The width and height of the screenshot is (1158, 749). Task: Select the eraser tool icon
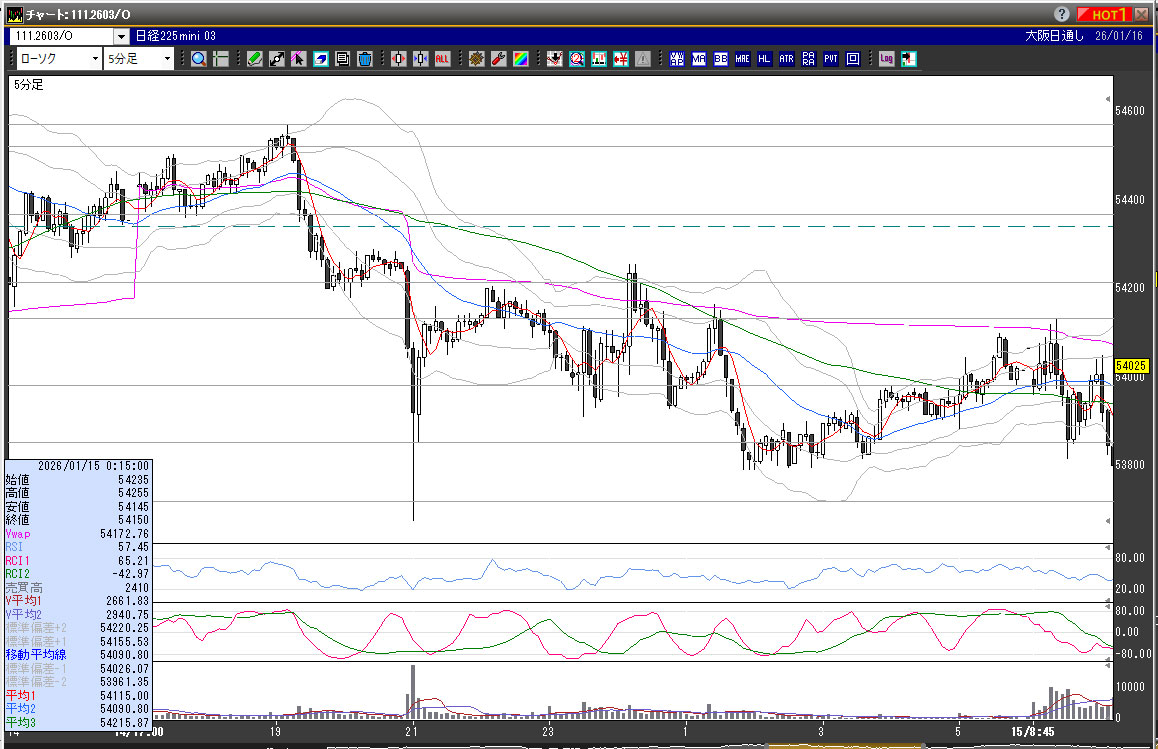pyautogui.click(x=320, y=59)
